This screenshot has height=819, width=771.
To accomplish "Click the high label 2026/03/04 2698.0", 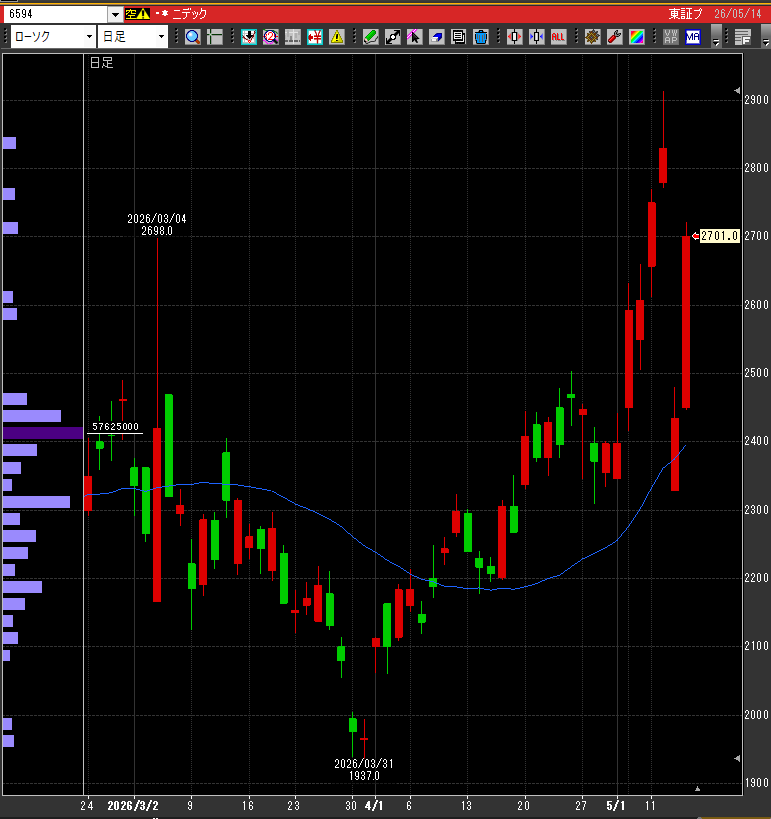I will pyautogui.click(x=157, y=225).
